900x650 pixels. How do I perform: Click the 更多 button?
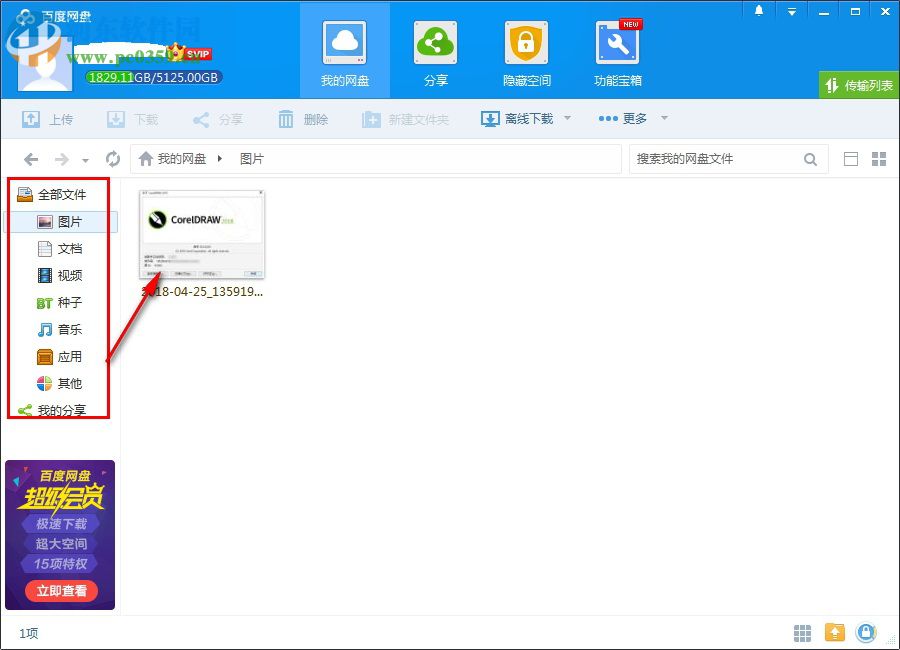point(623,118)
